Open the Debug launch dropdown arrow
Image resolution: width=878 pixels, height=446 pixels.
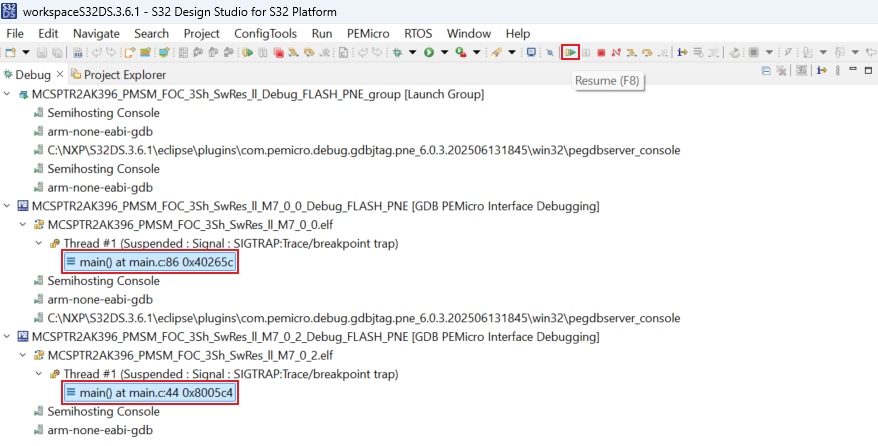click(412, 52)
